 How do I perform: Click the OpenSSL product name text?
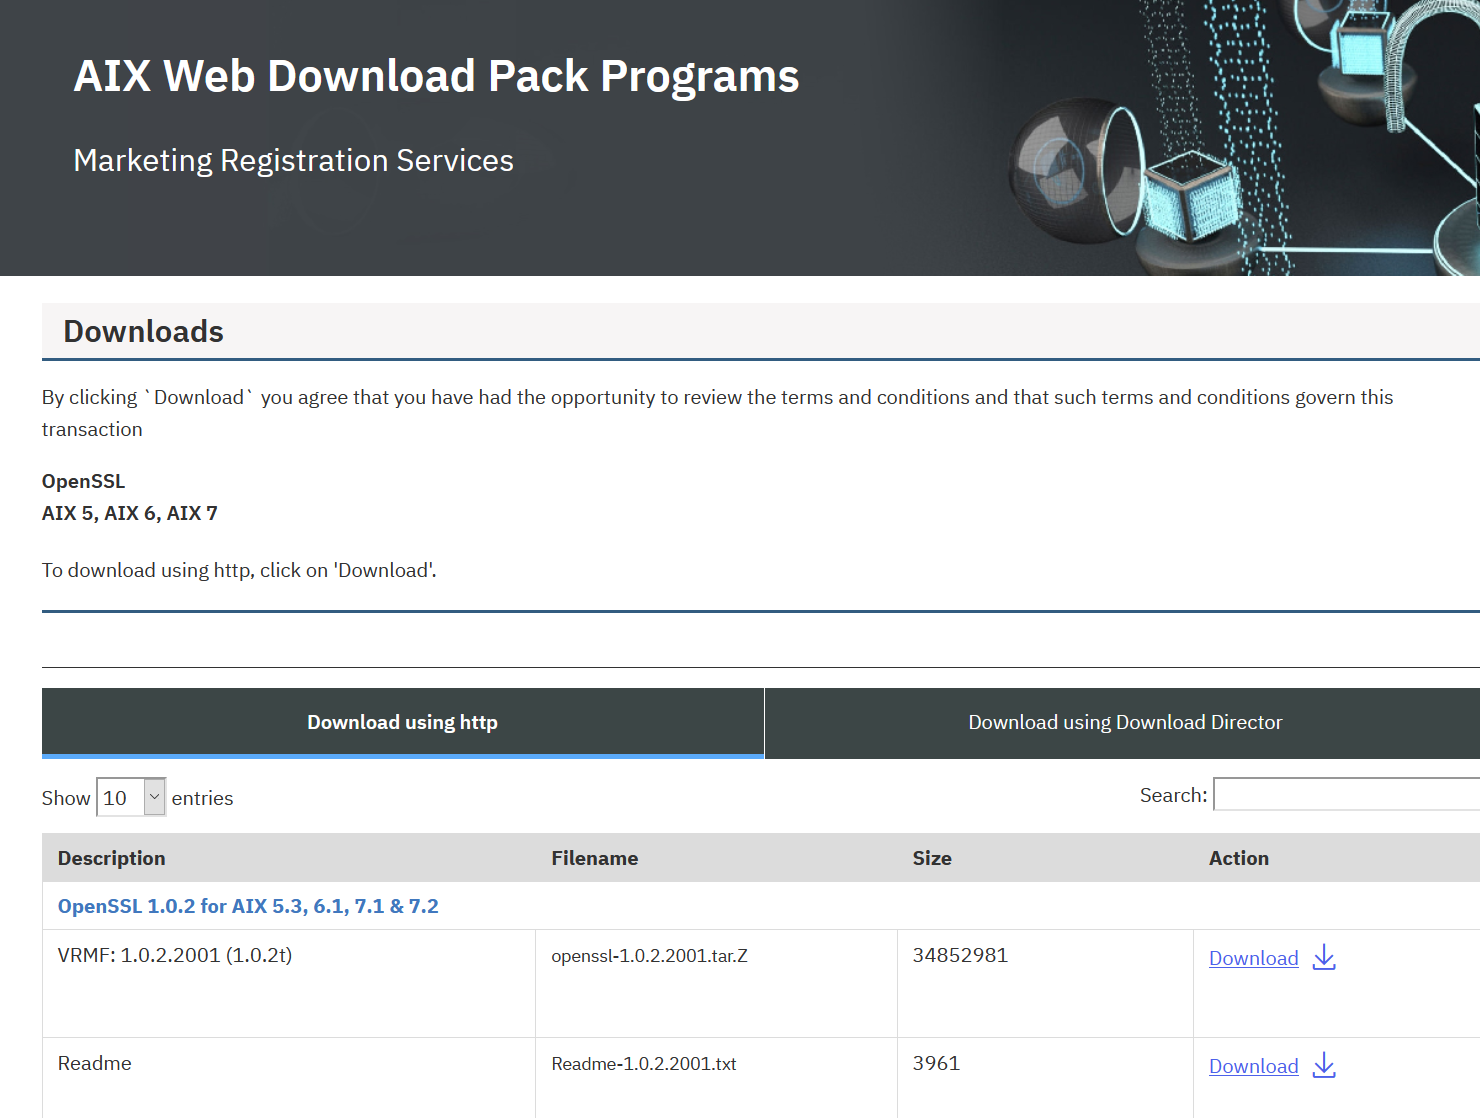click(83, 481)
